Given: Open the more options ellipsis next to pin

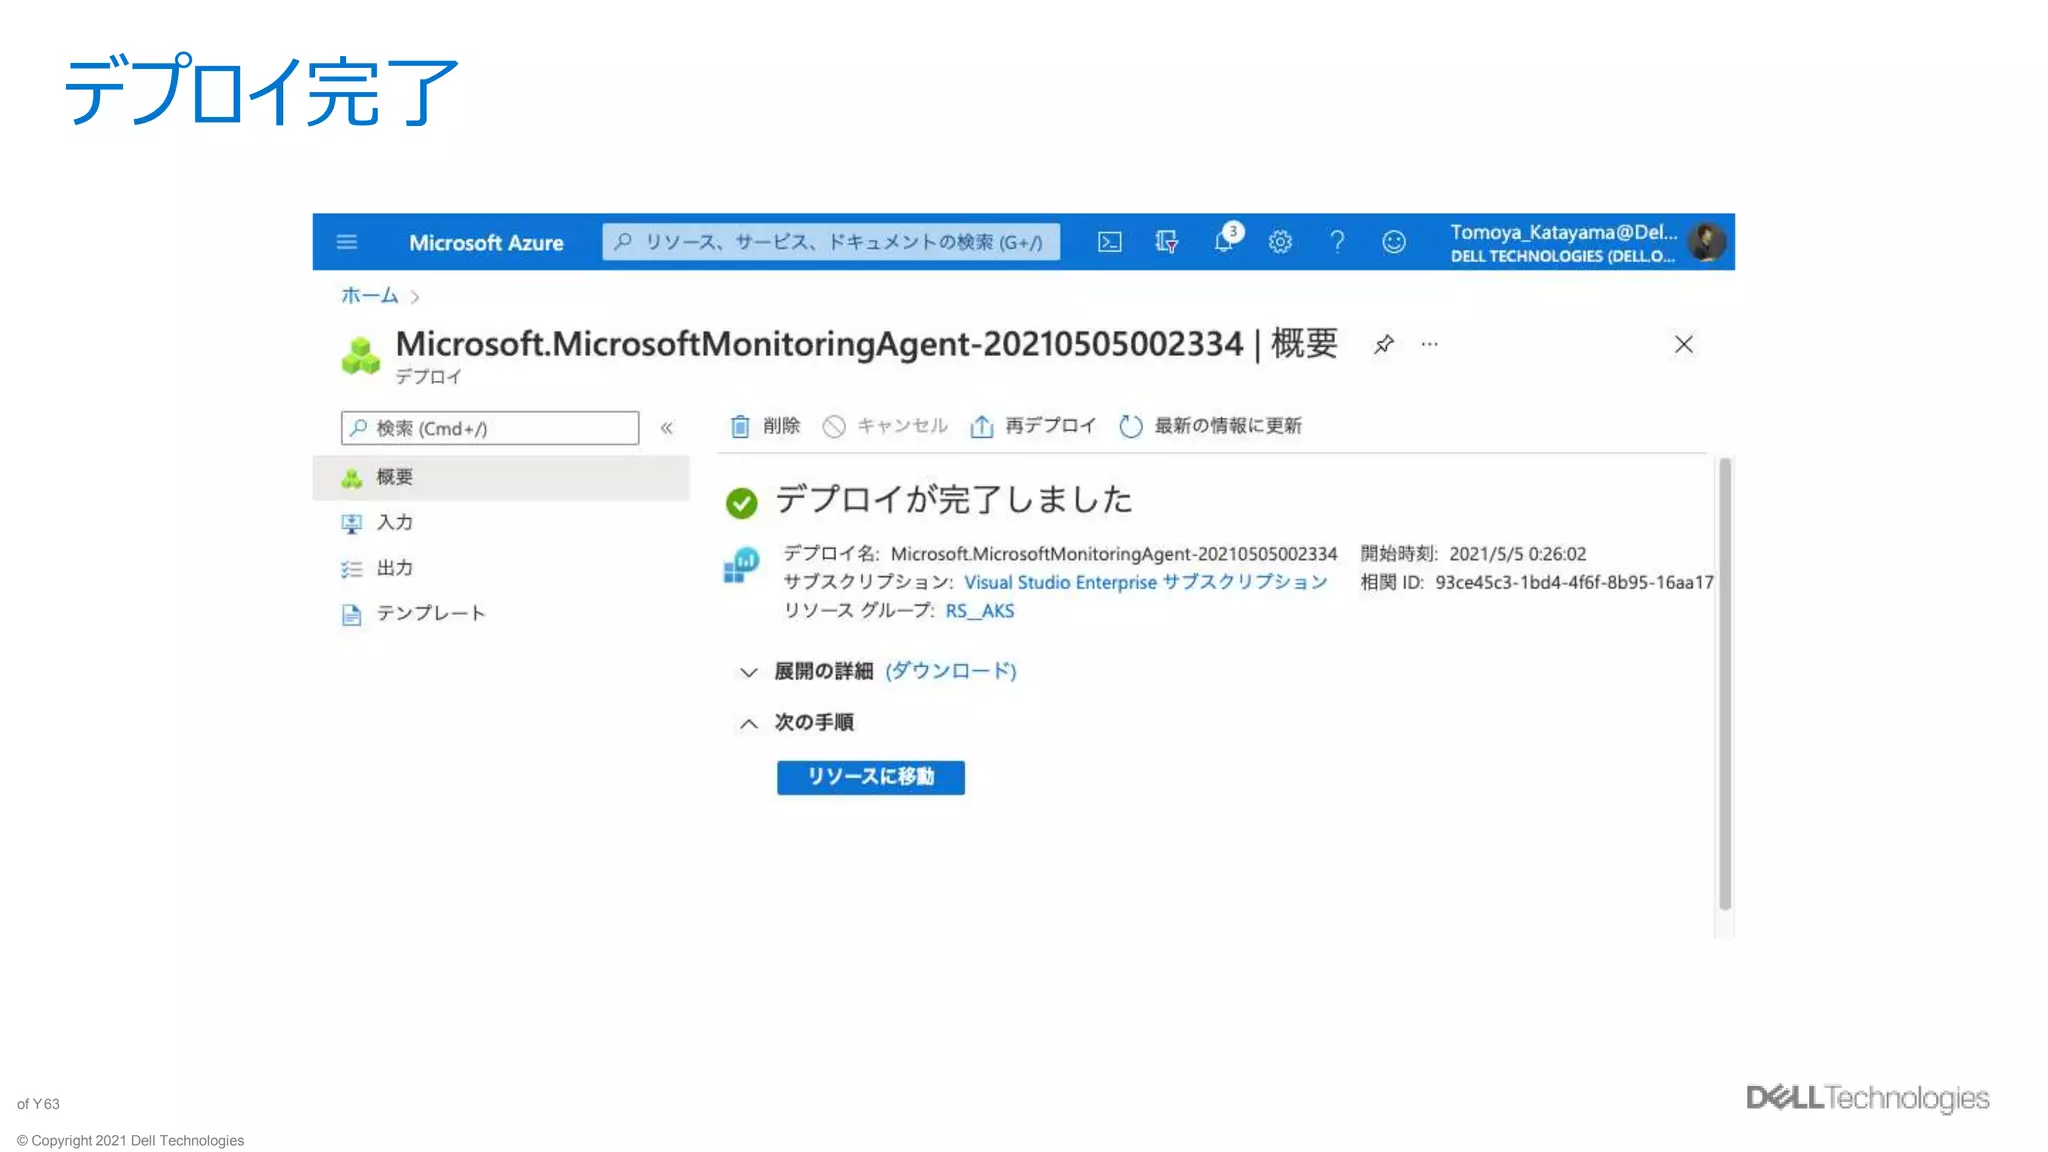Looking at the screenshot, I should (x=1430, y=344).
